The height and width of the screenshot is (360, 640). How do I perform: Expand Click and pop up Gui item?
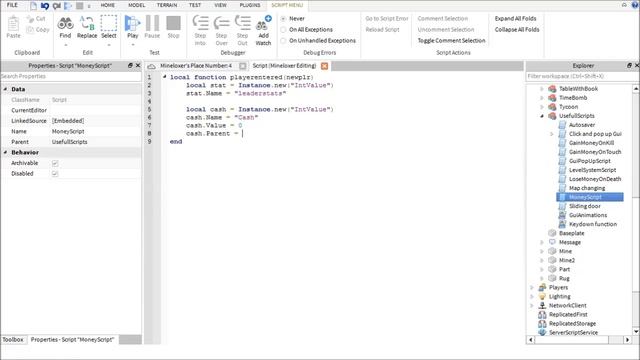pyautogui.click(x=551, y=134)
